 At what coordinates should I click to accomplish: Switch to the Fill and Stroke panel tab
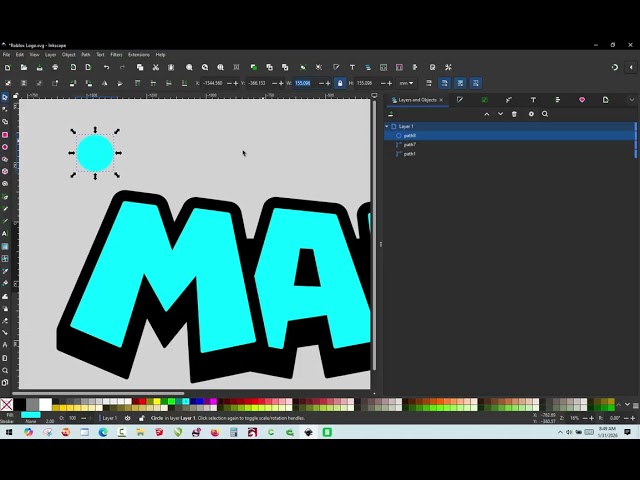tap(460, 100)
